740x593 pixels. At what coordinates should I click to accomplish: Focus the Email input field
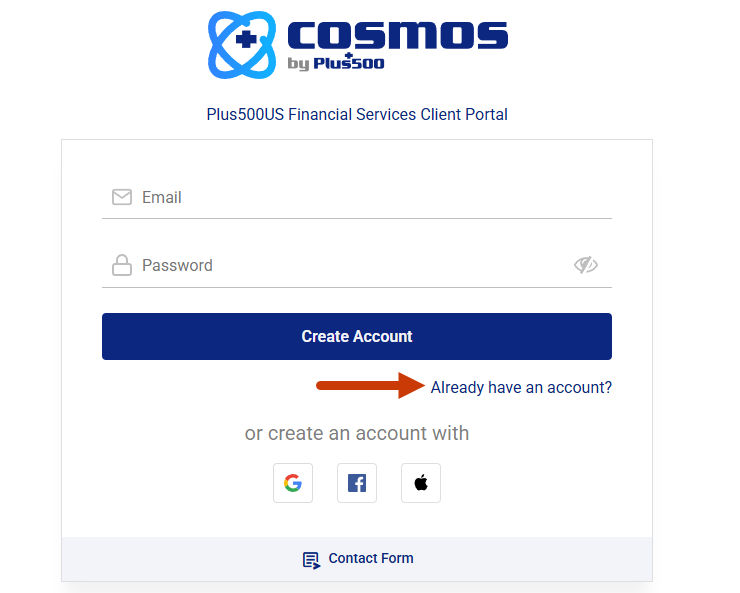coord(370,197)
